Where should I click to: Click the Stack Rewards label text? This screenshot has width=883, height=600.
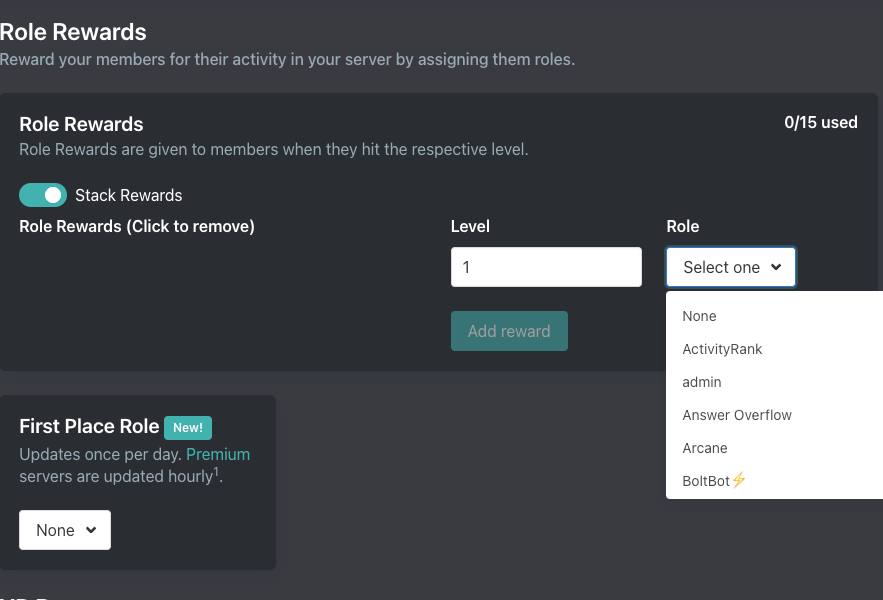(128, 196)
